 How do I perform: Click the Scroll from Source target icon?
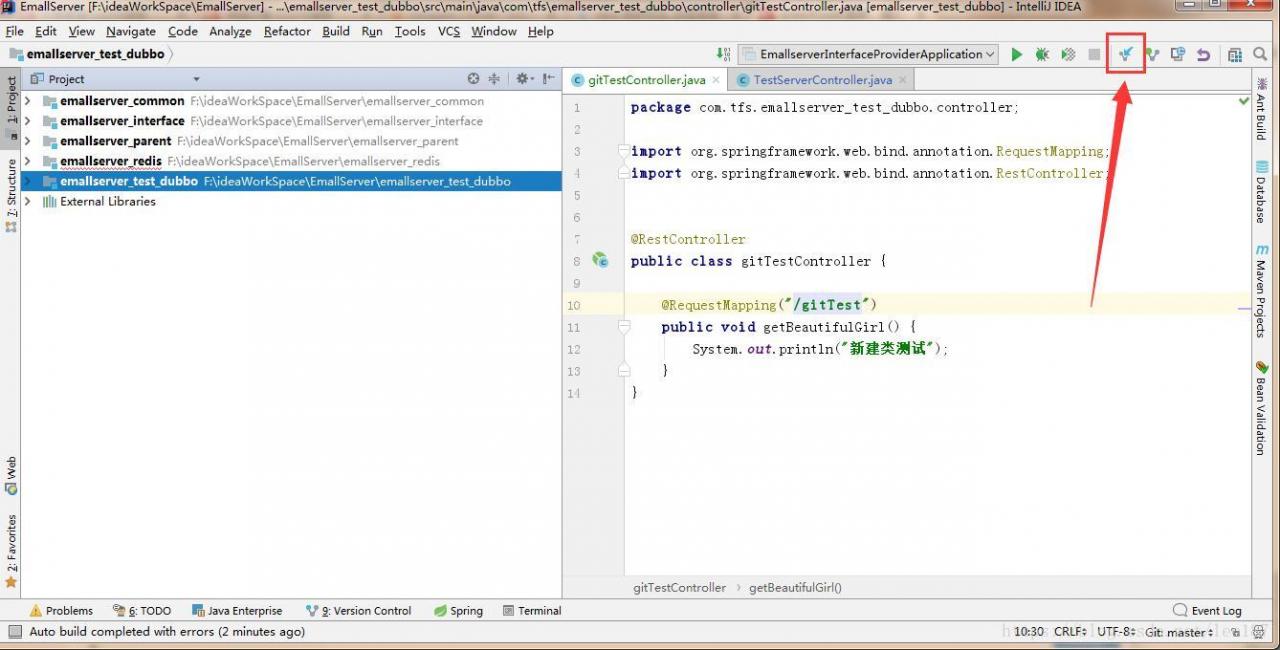click(473, 79)
